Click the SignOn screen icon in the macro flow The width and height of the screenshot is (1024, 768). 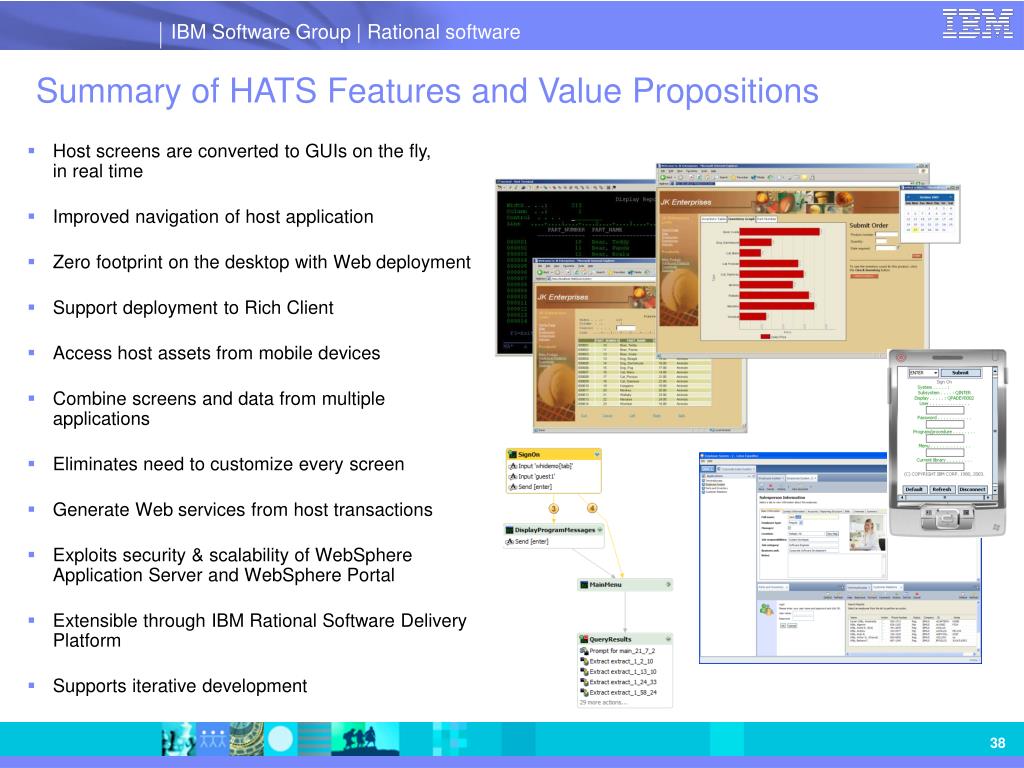[512, 455]
